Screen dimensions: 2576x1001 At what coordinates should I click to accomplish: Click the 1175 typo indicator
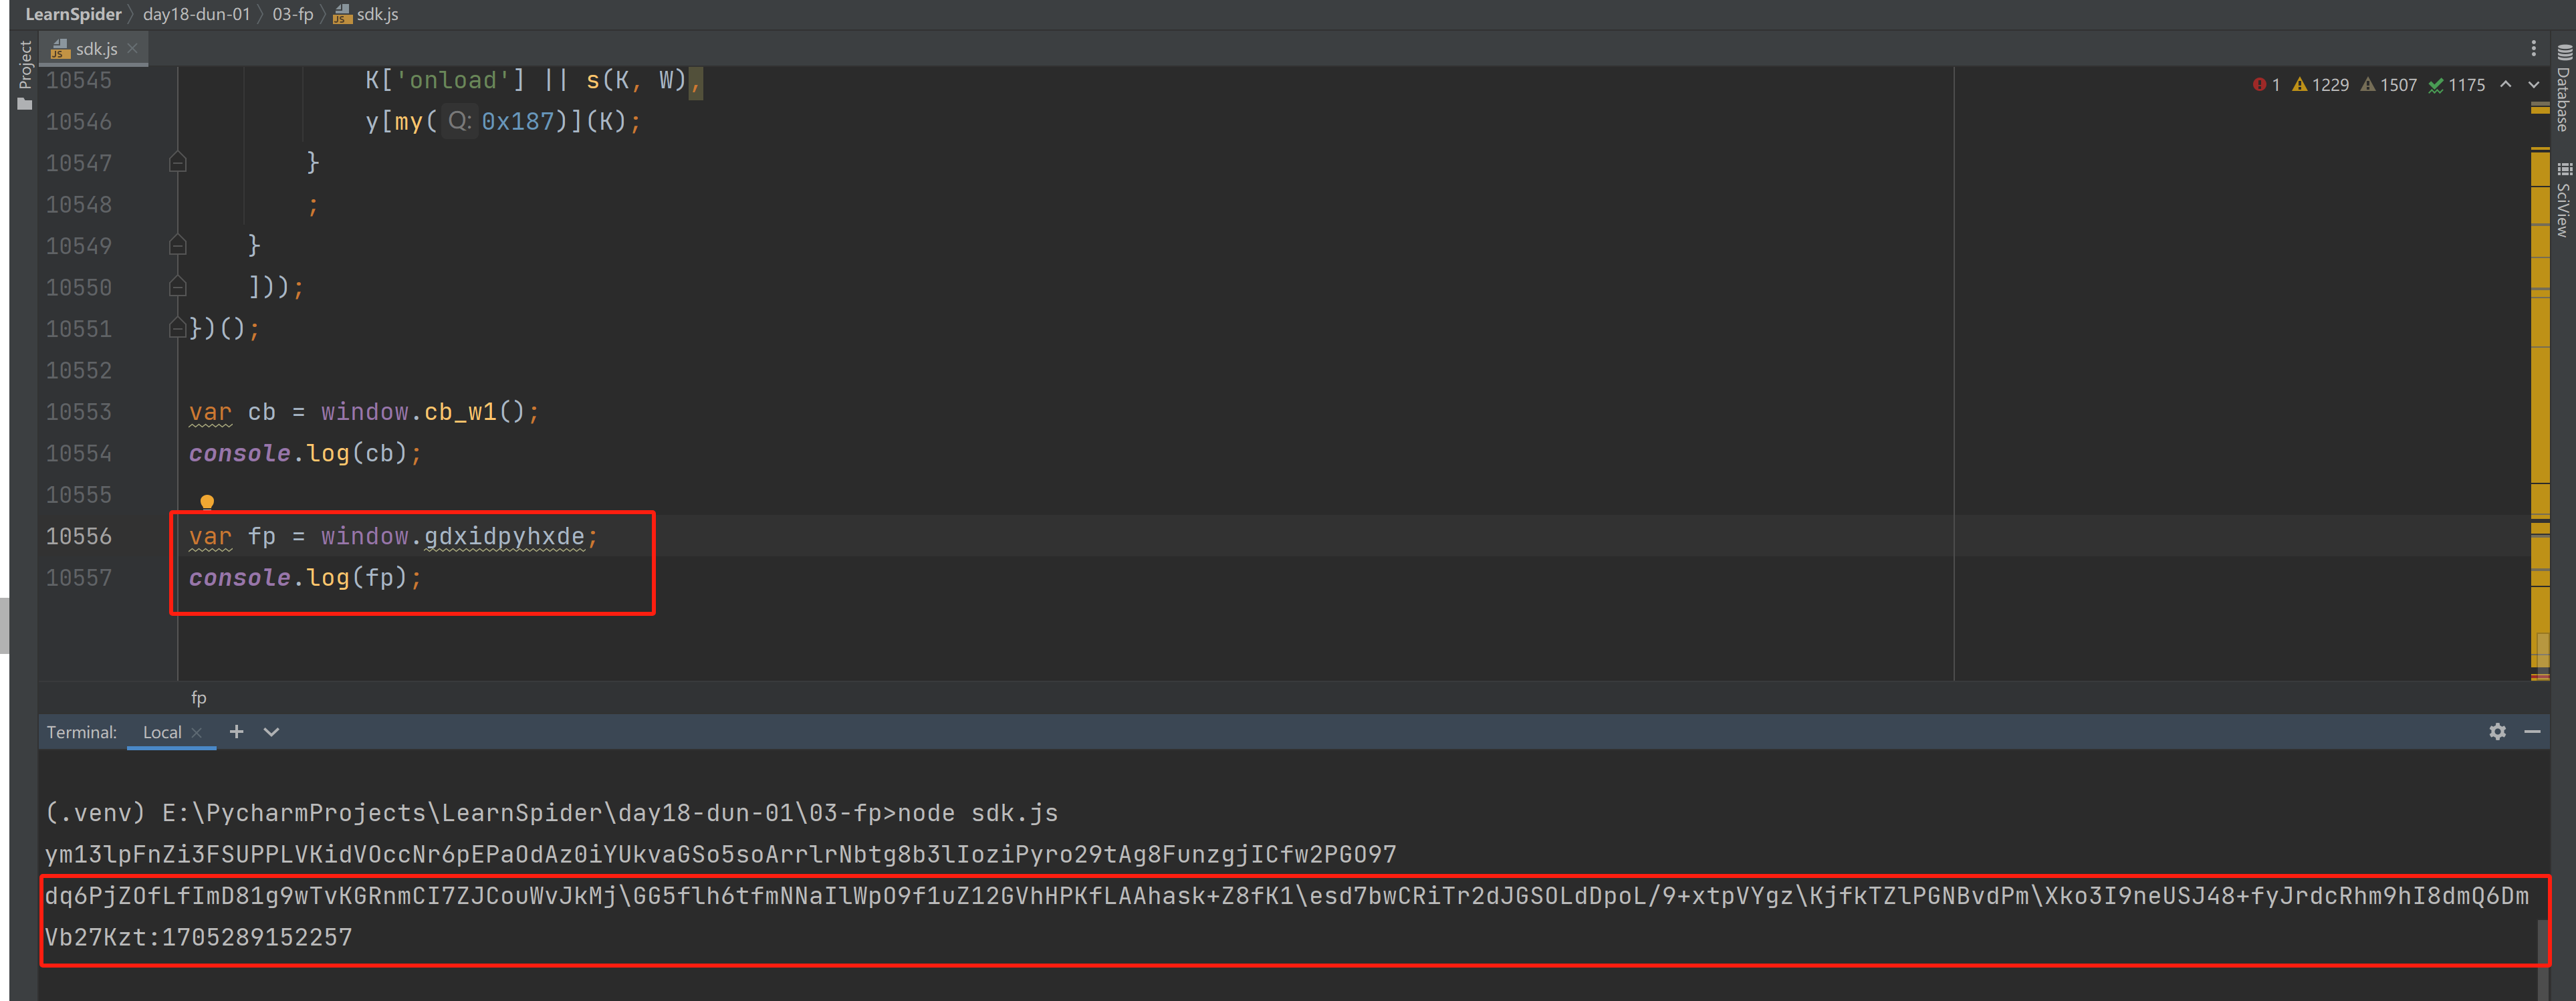[2457, 85]
